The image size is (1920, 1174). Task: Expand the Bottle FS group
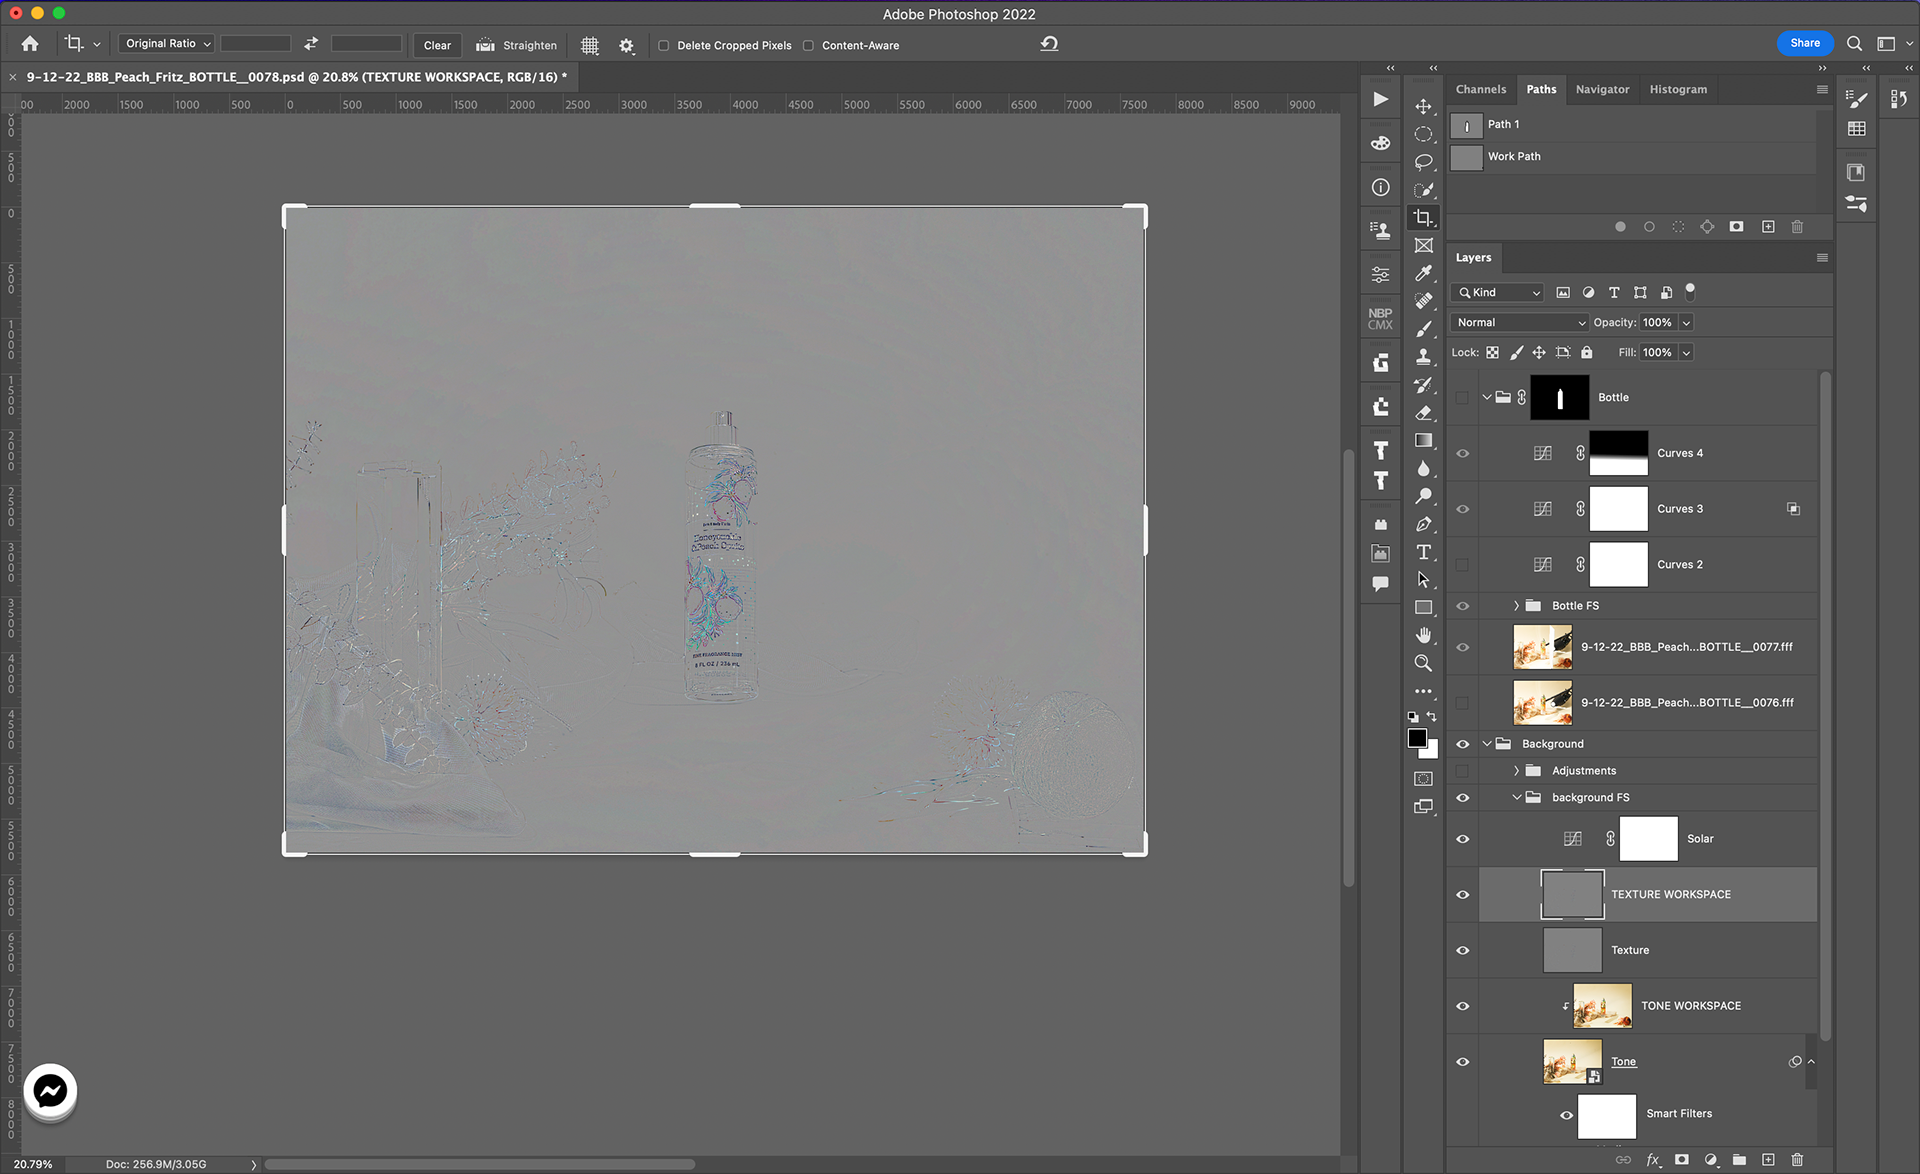click(1516, 605)
